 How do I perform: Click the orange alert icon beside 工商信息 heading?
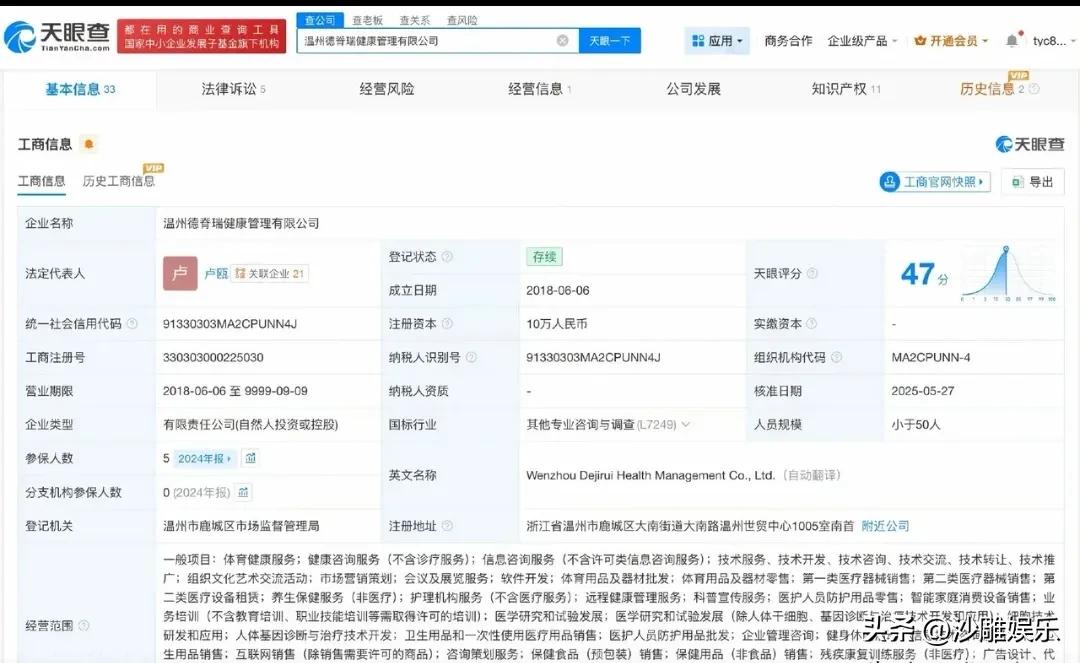[x=88, y=144]
